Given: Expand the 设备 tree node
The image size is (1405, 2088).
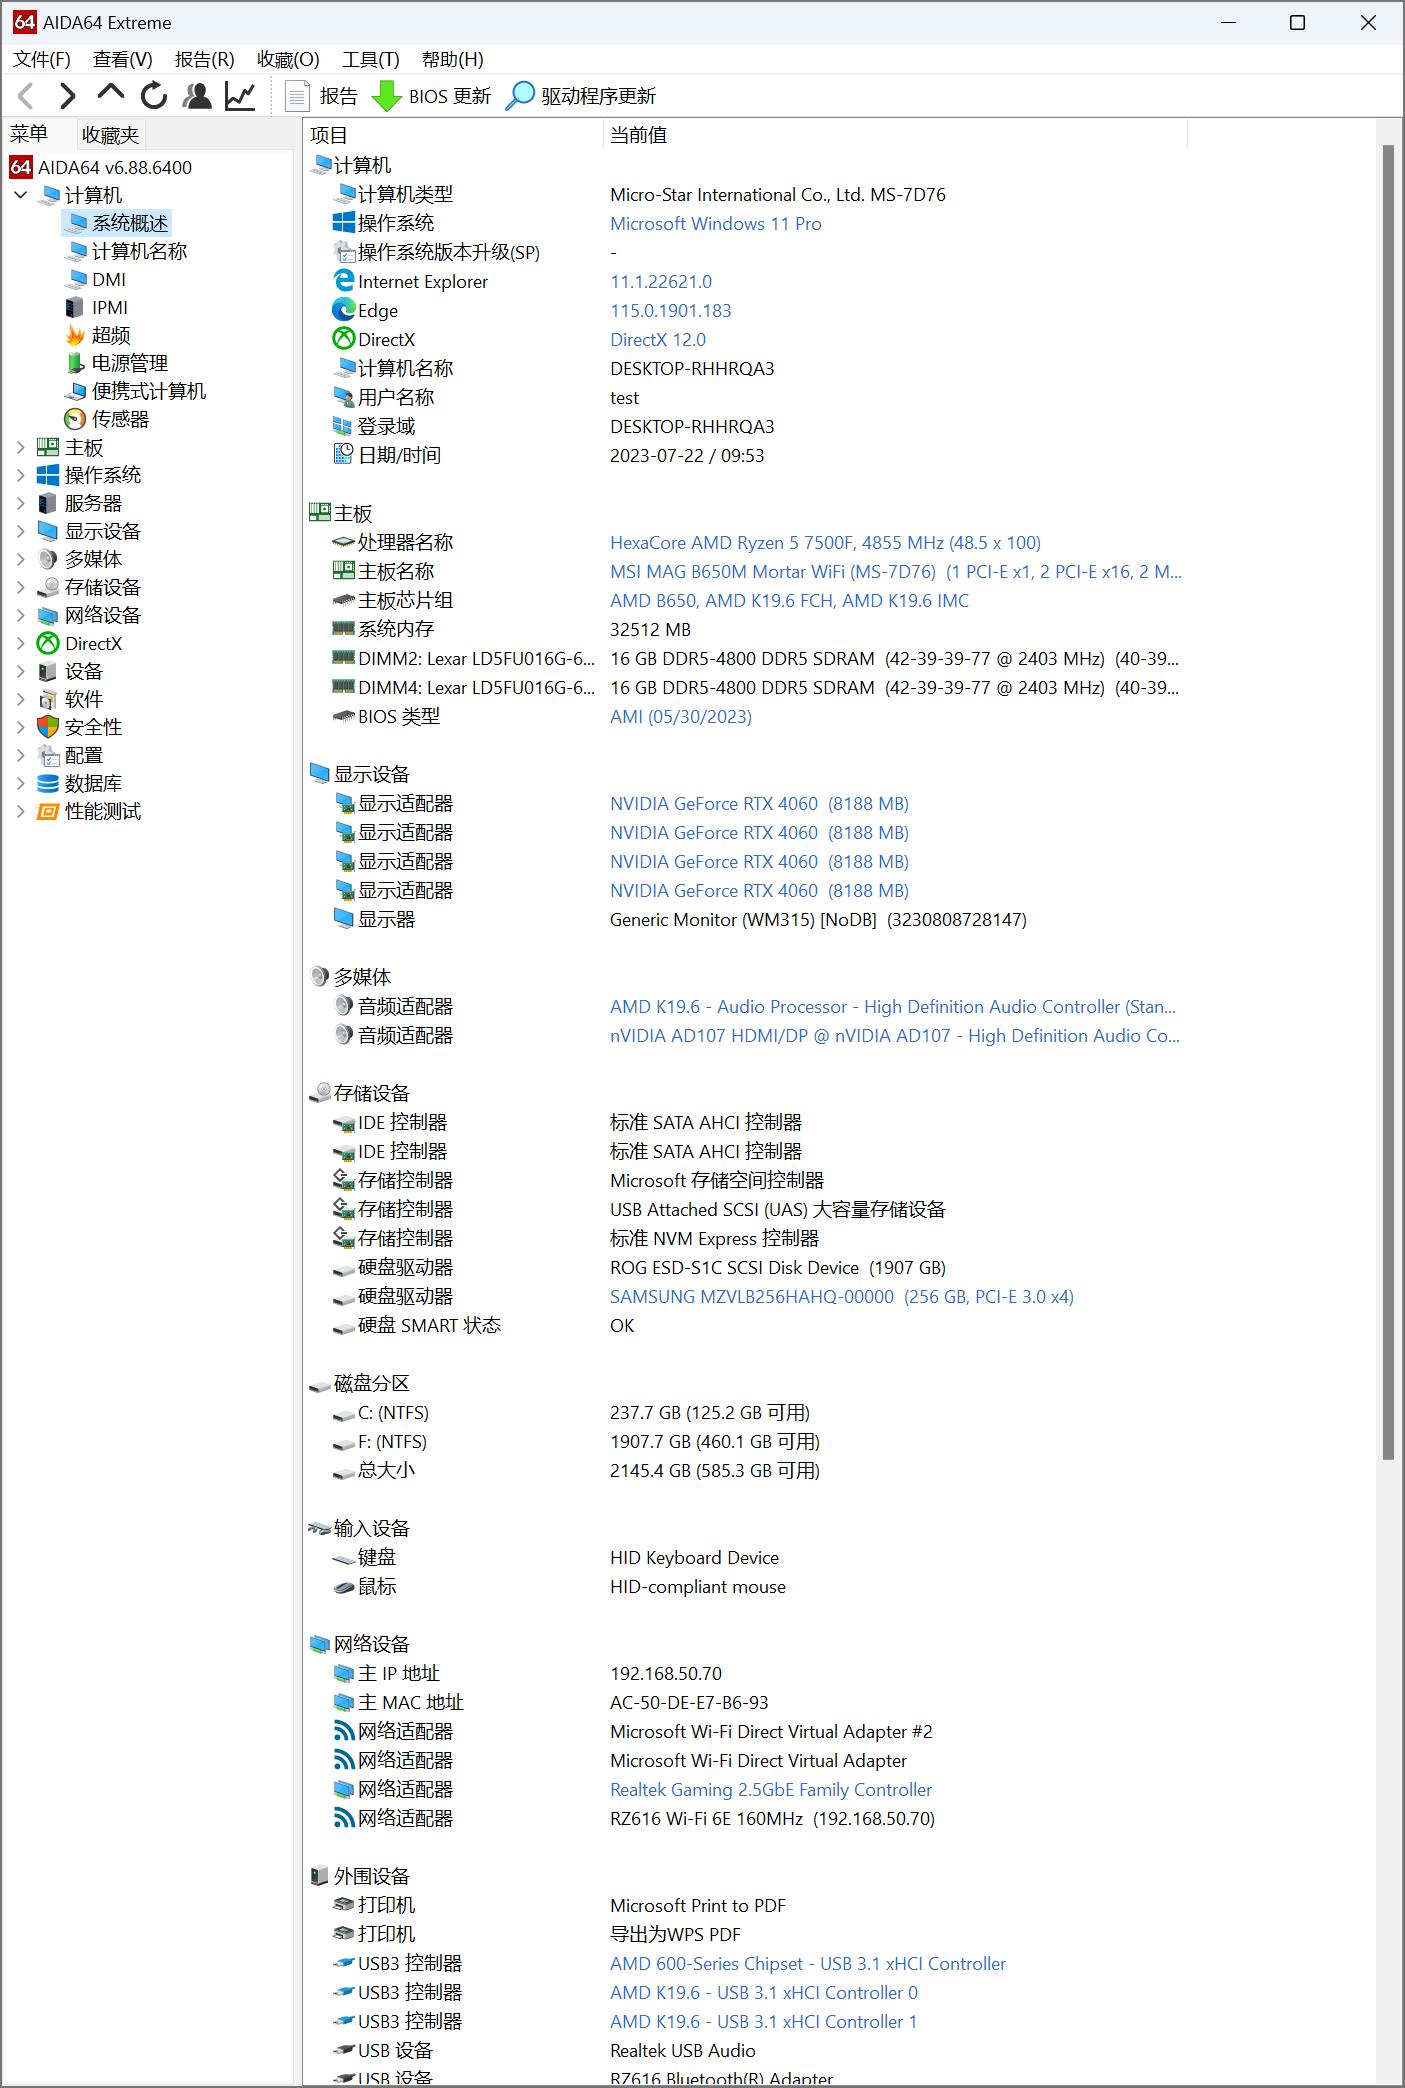Looking at the screenshot, I should tap(20, 671).
